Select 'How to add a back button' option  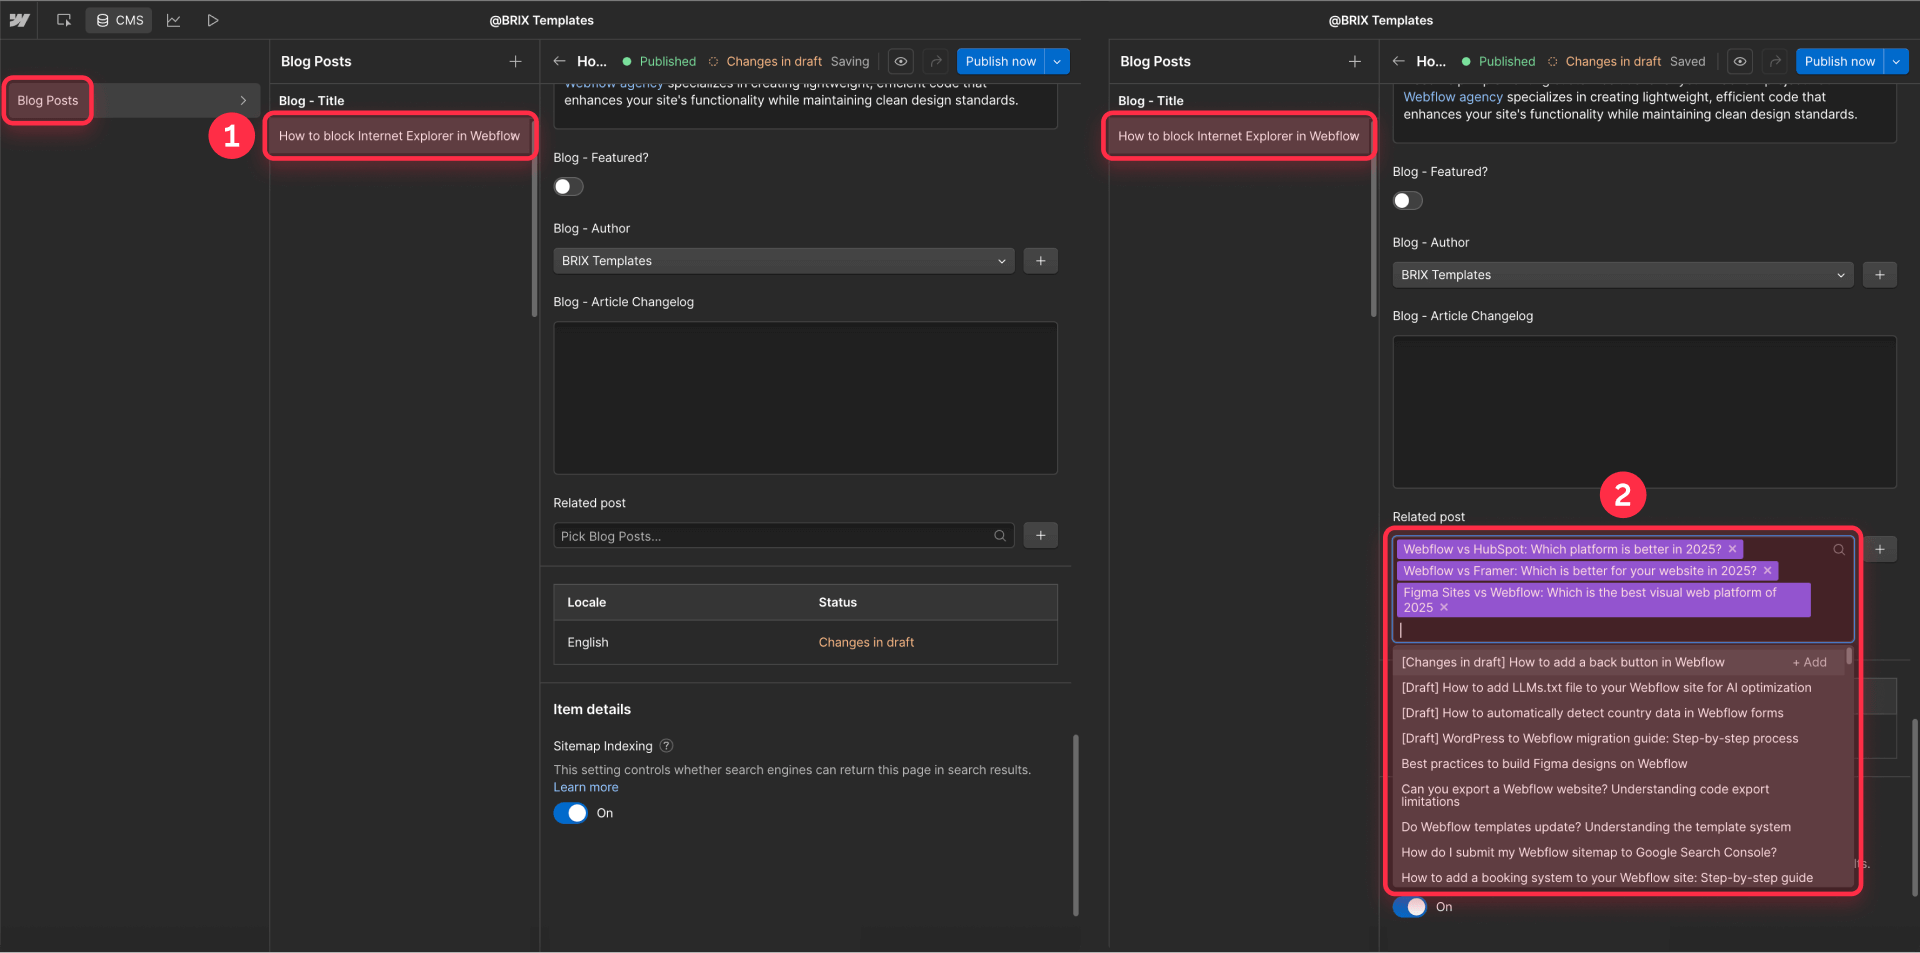point(1619,662)
